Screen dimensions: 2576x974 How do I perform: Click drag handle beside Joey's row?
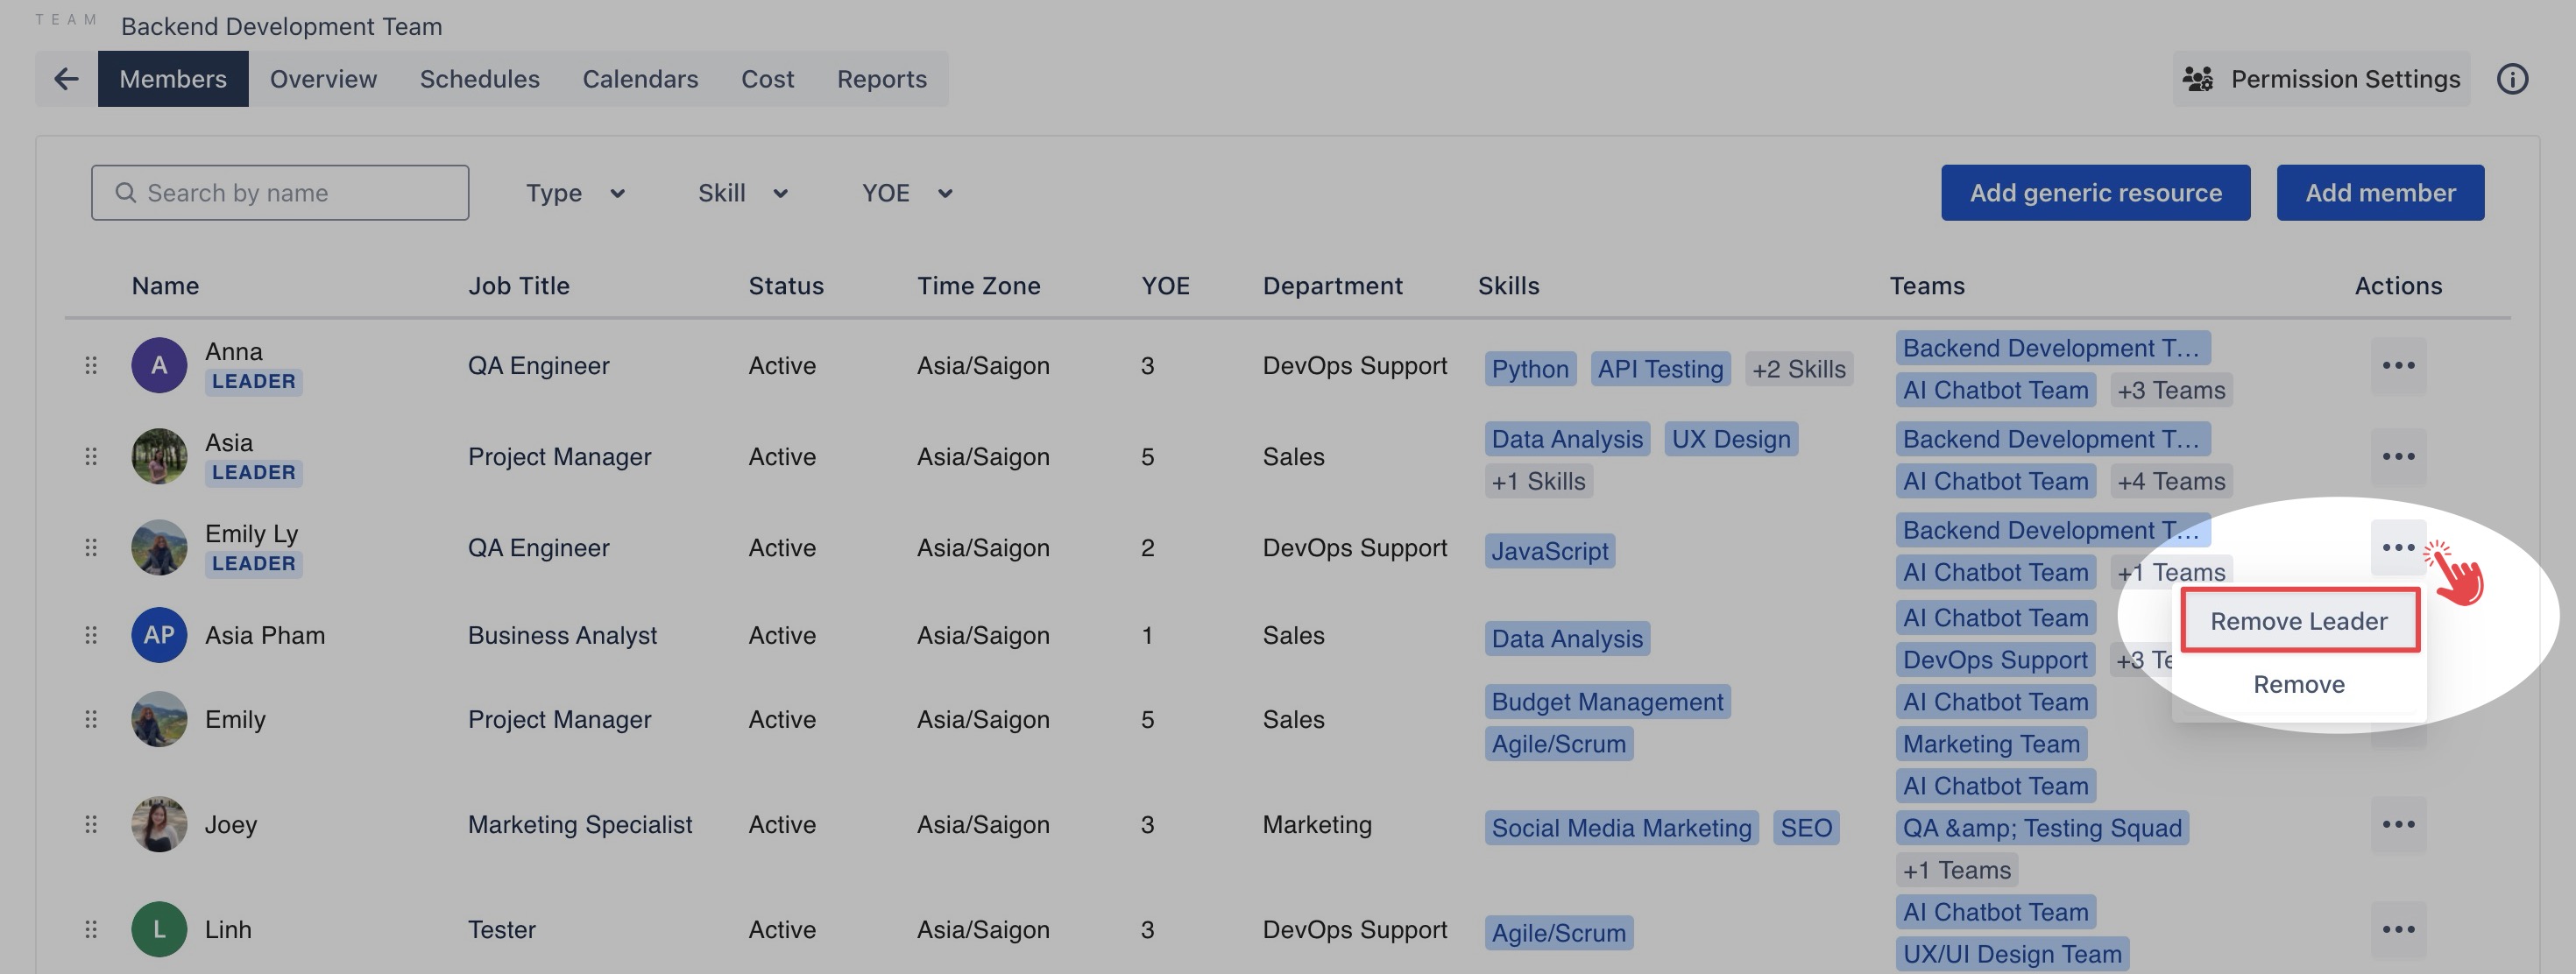click(x=91, y=825)
